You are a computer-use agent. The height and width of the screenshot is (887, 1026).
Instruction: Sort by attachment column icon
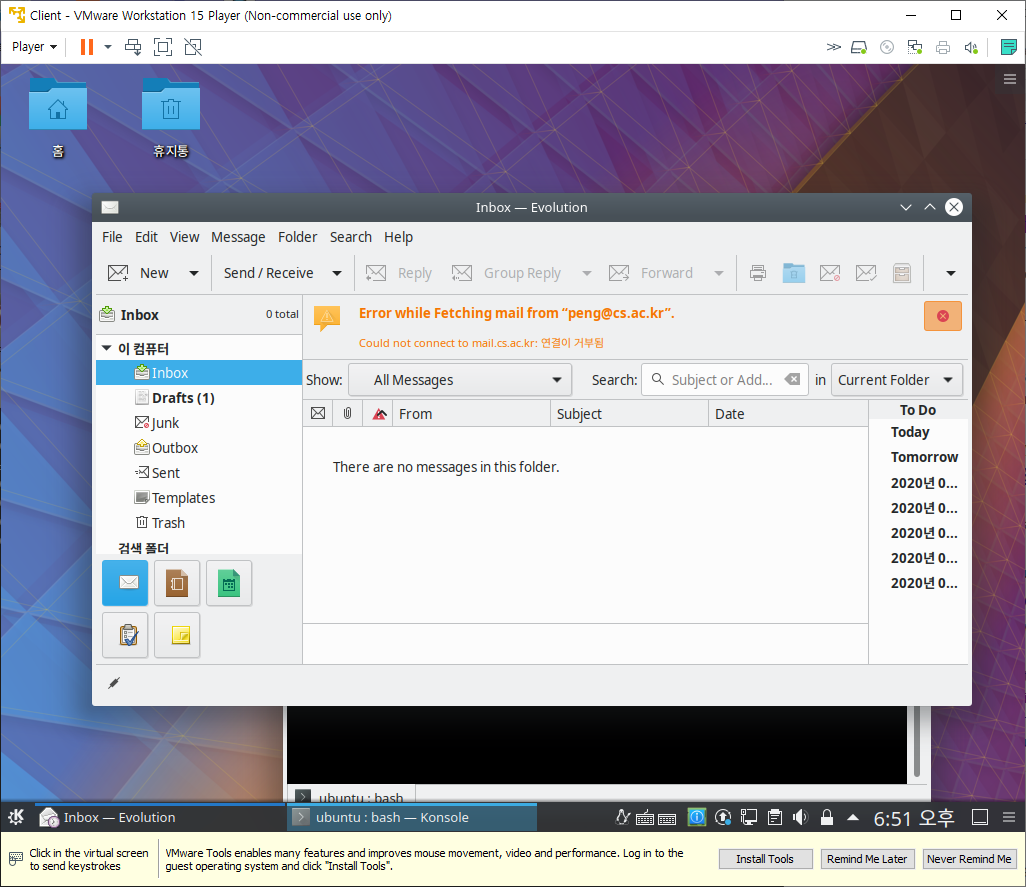click(x=347, y=413)
